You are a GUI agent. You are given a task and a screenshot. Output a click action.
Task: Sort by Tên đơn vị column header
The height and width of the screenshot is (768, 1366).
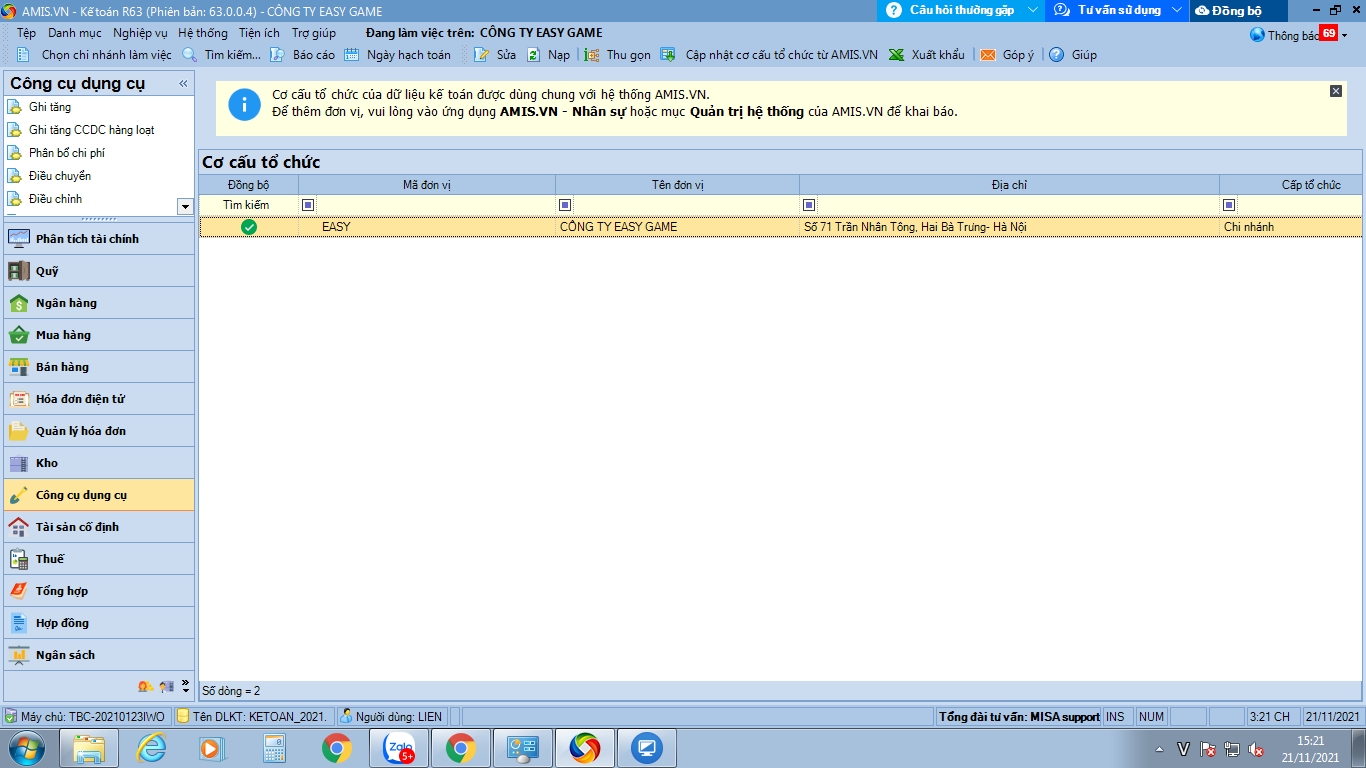(x=678, y=185)
